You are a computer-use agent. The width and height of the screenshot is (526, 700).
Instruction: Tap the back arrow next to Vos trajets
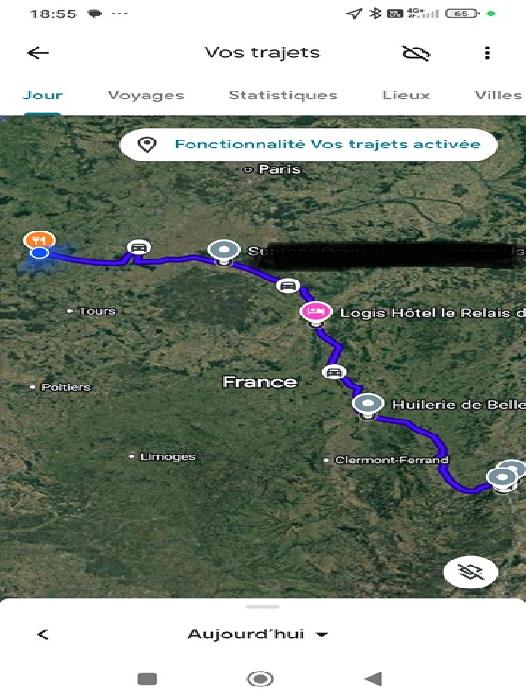tap(38, 53)
